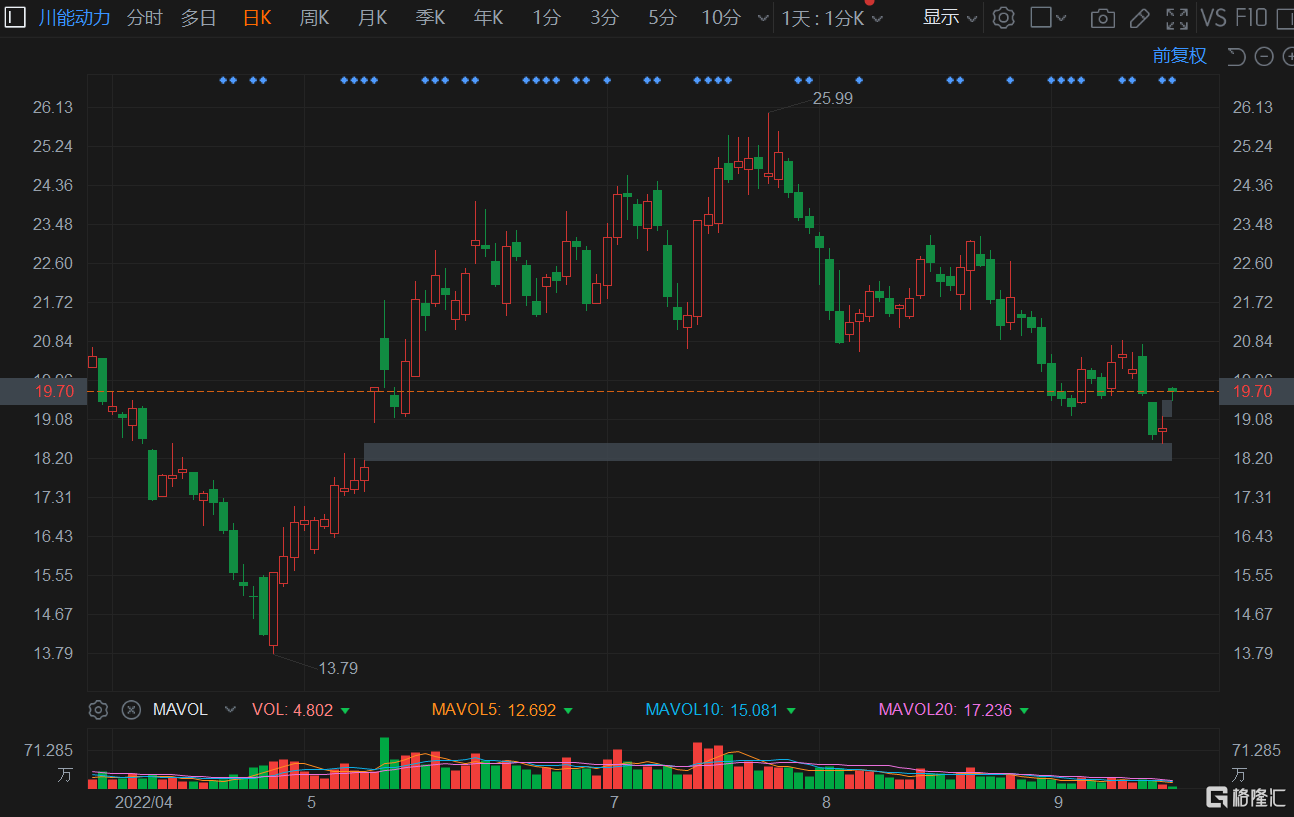Screen dimensions: 1294x817
Task: Click the gray support zone rectangle
Action: [767, 452]
